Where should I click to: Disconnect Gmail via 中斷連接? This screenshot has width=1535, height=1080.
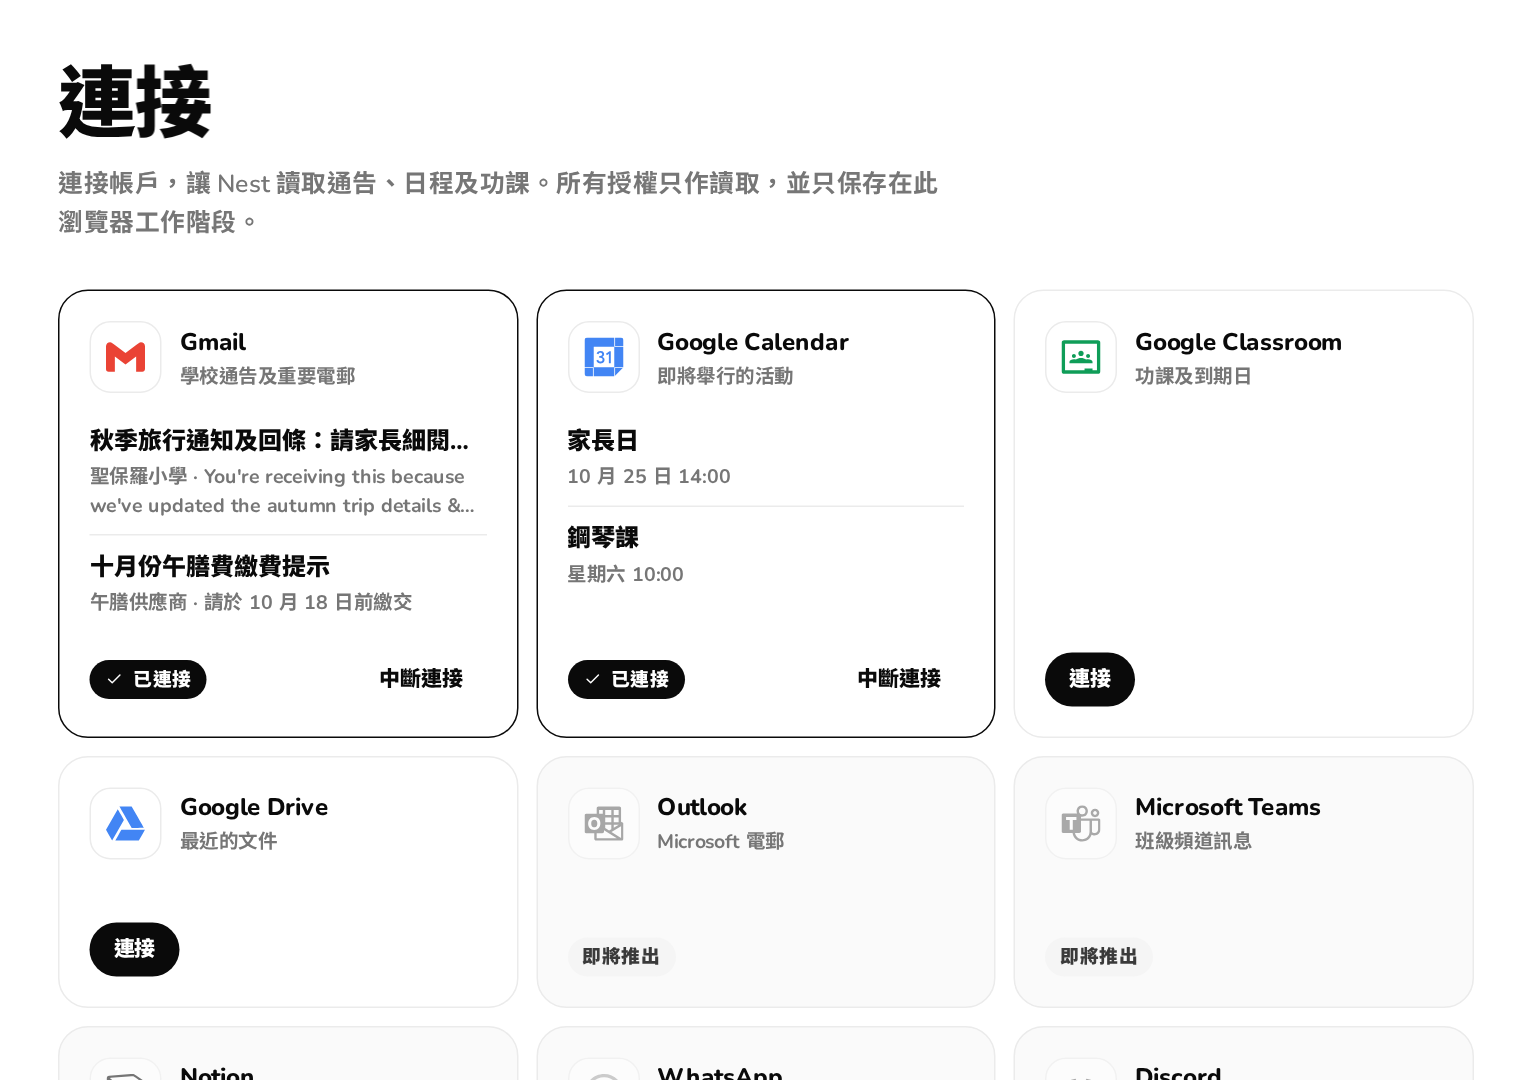point(421,679)
